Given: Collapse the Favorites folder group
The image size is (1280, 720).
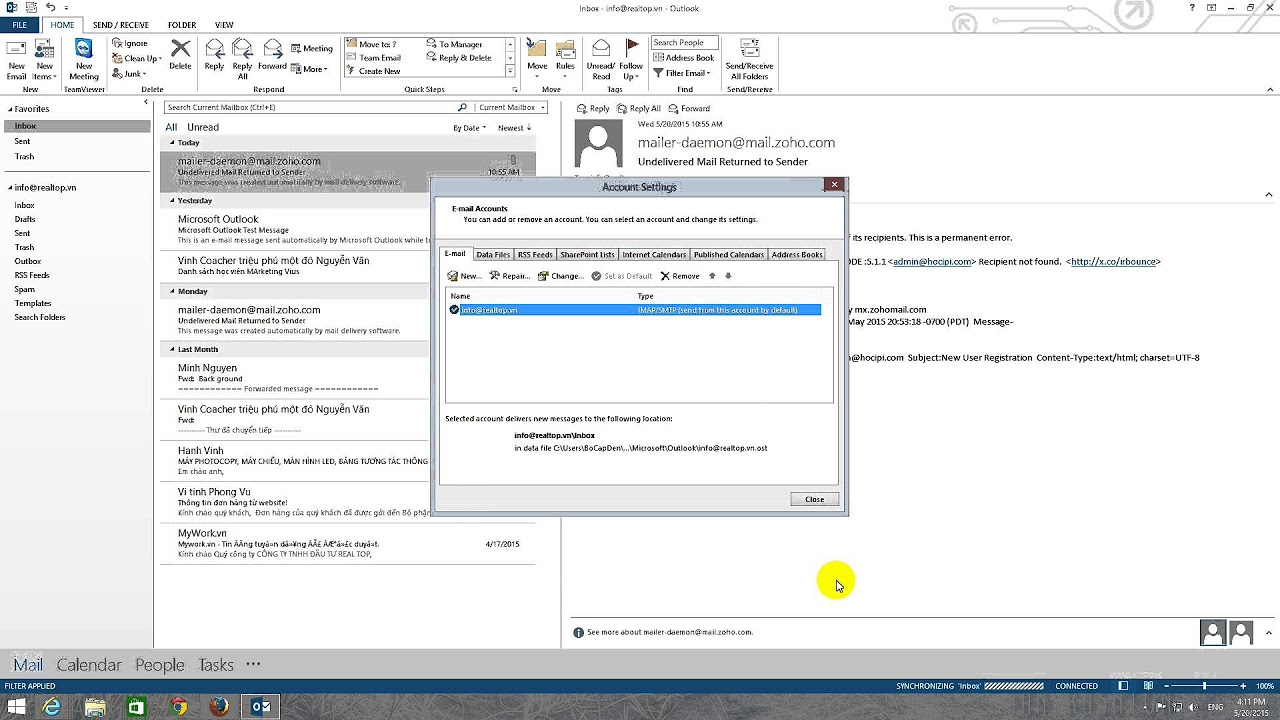Looking at the screenshot, I should [9, 109].
